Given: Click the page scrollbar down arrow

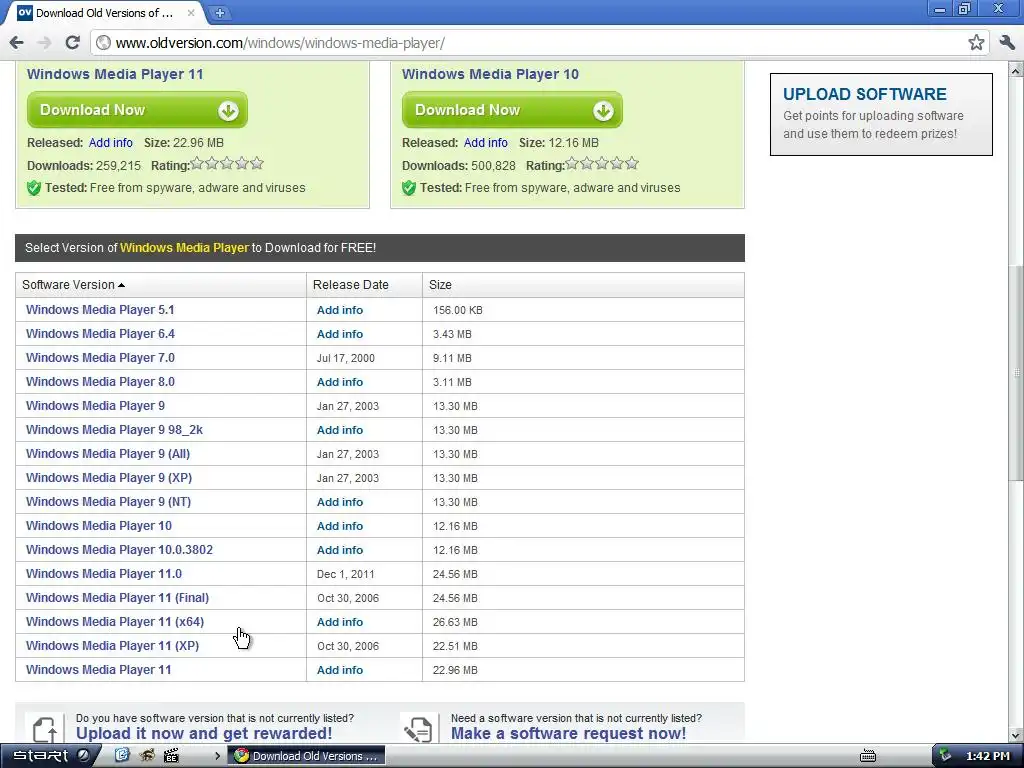Looking at the screenshot, I should [x=1016, y=734].
